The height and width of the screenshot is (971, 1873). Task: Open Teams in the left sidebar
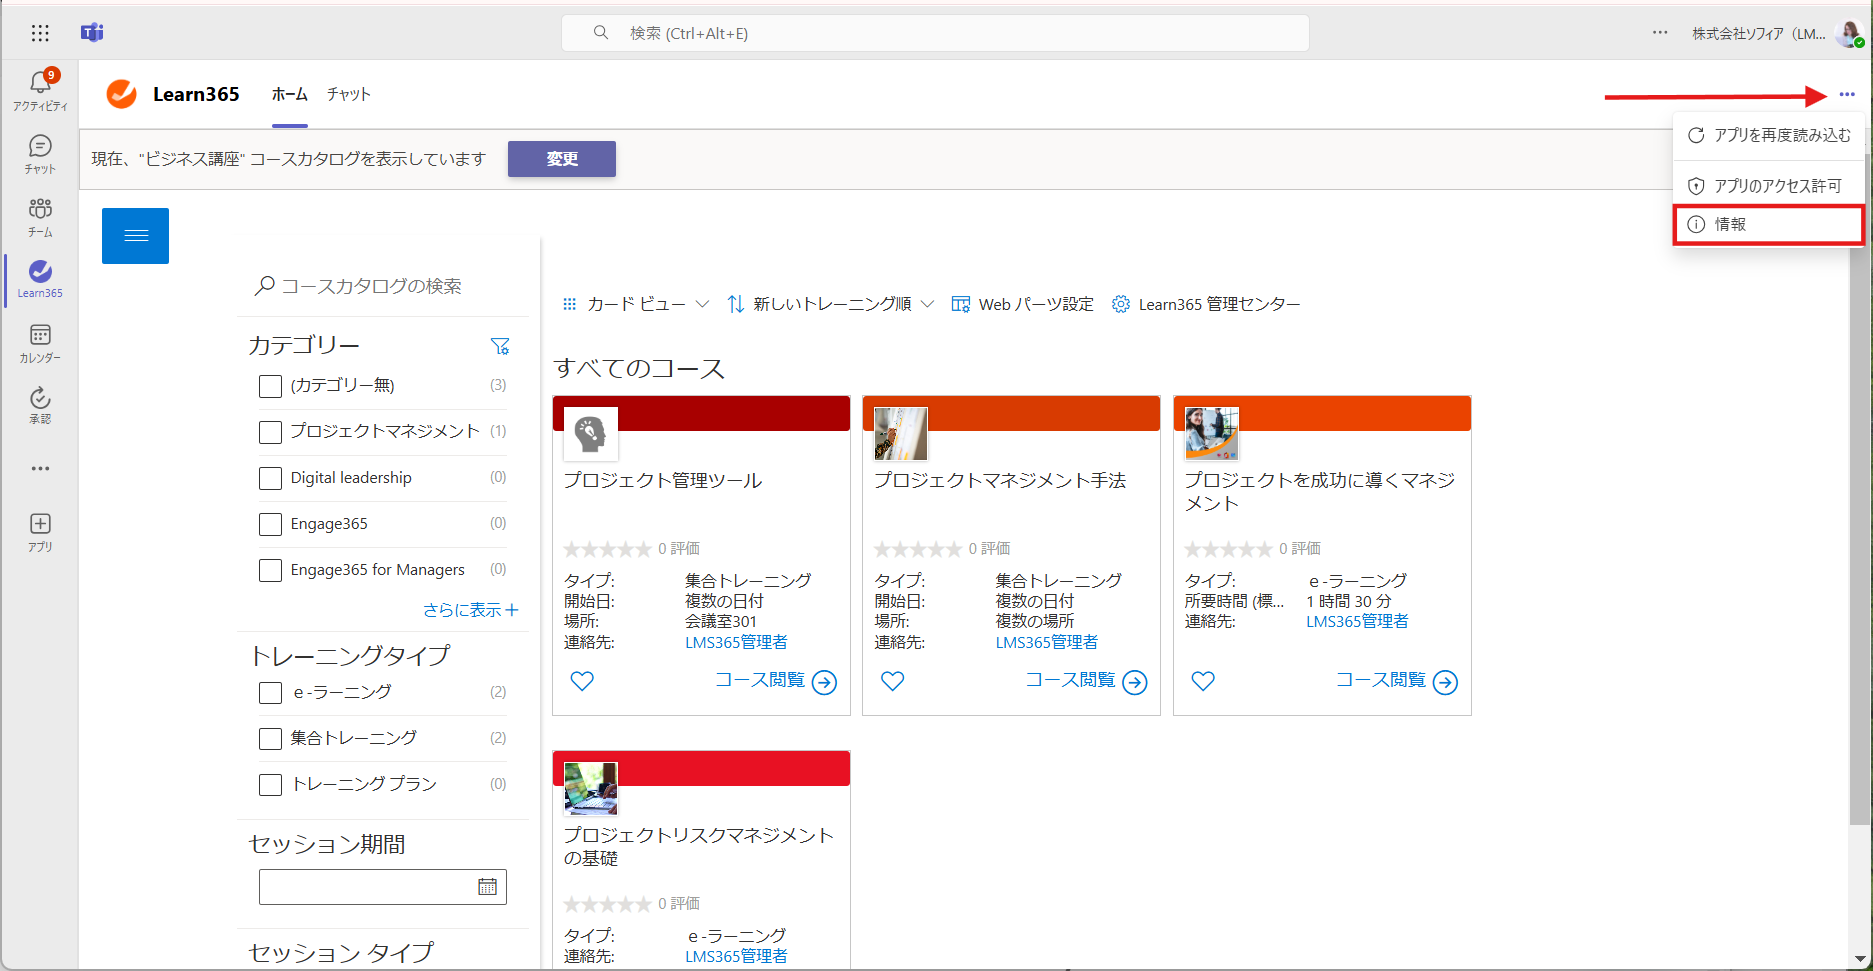click(x=40, y=217)
